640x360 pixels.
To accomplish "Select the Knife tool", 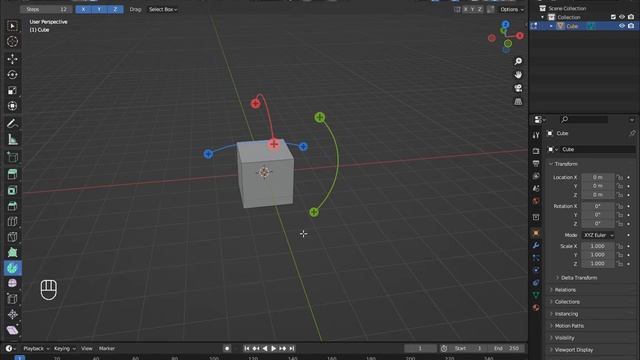I will pos(12,237).
